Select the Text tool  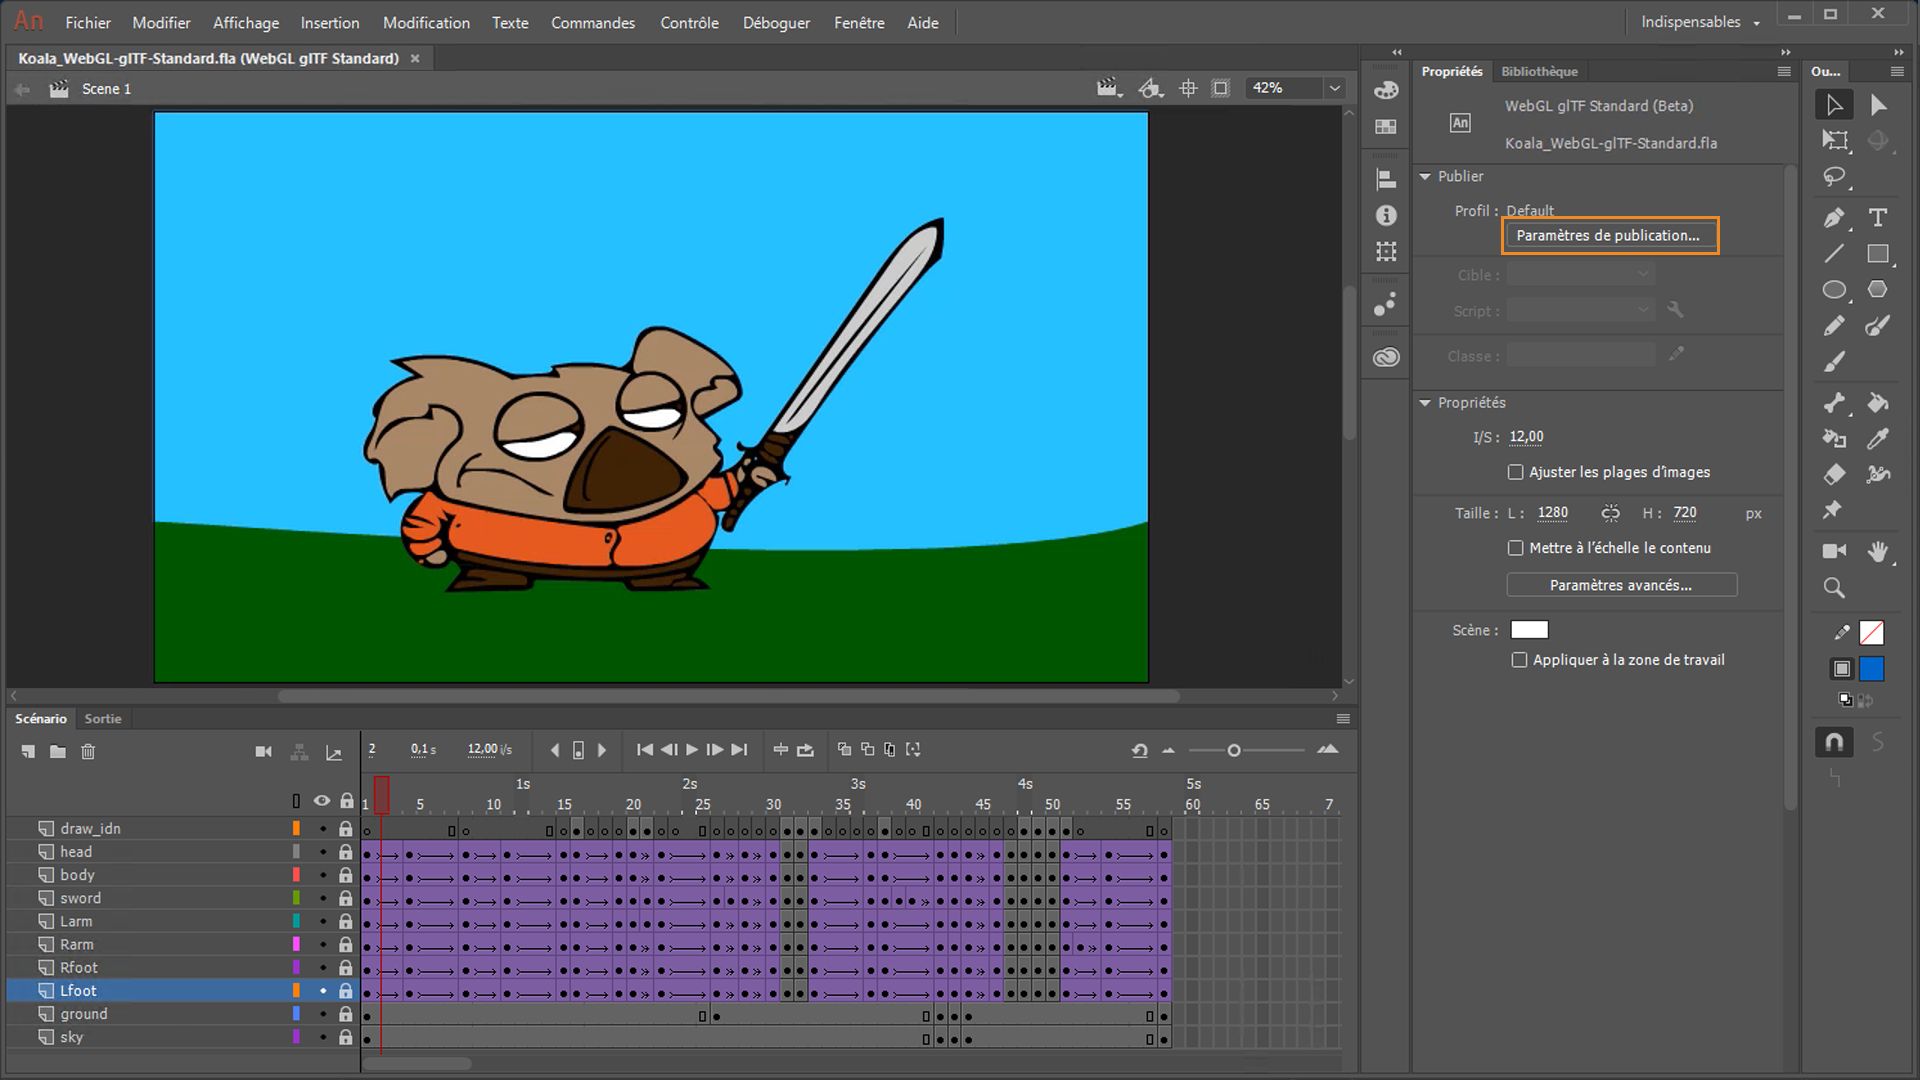[x=1877, y=218]
